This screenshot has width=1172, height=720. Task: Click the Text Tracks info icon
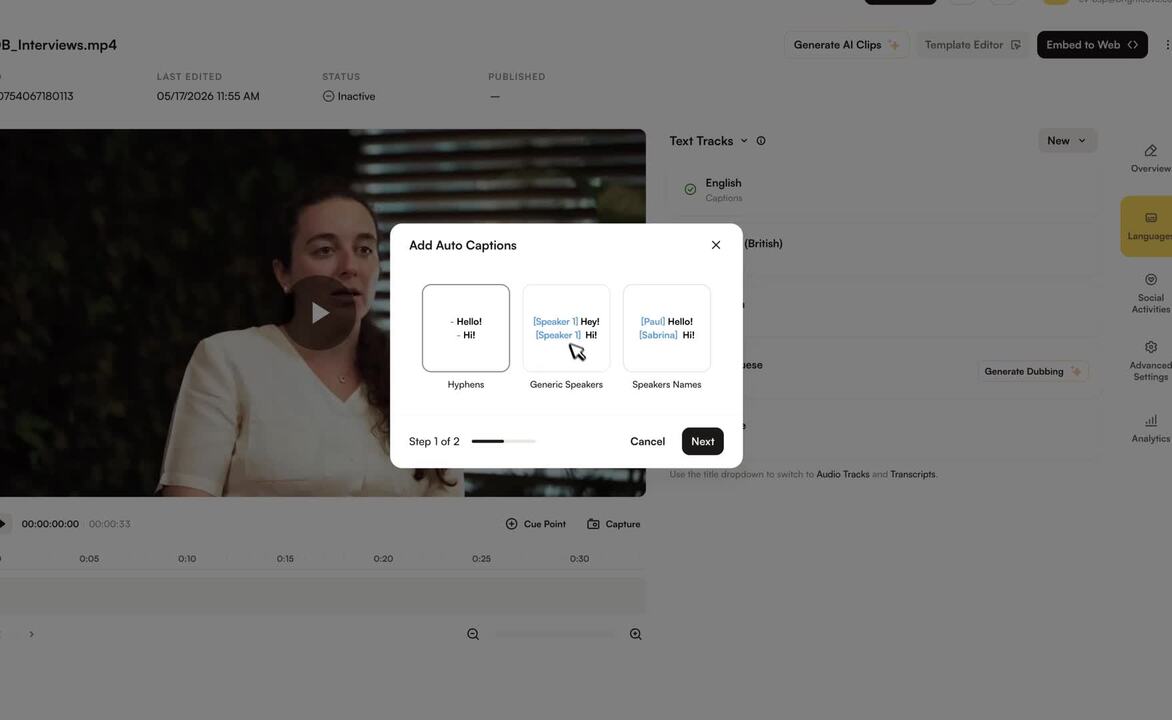coord(761,141)
